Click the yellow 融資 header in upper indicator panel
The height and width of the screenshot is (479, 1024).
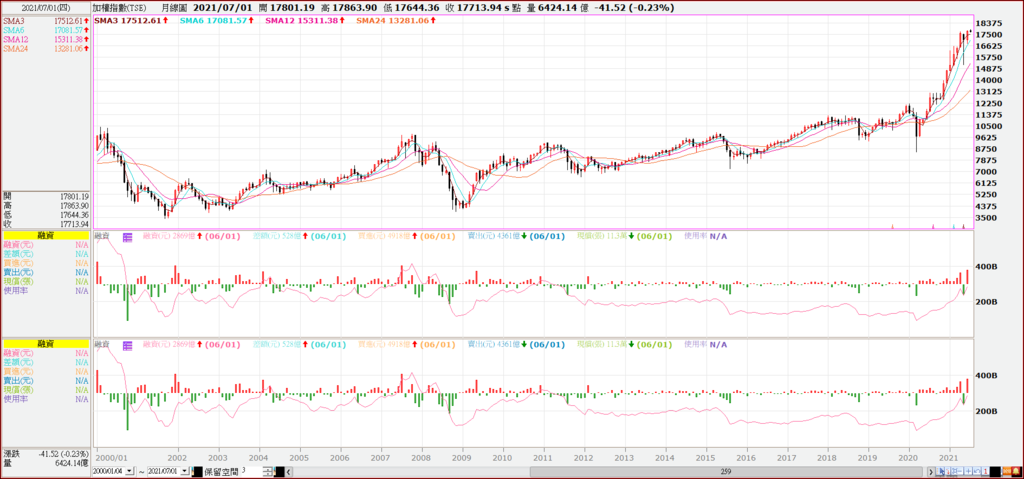pos(46,235)
